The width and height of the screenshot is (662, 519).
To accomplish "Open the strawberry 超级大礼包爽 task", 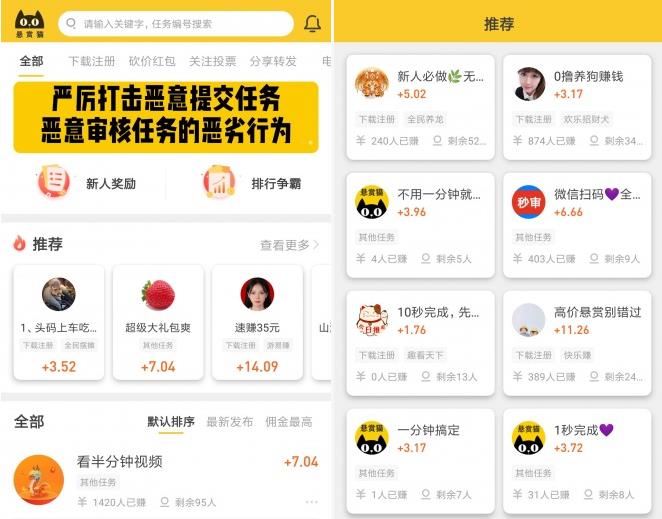I will (158, 323).
